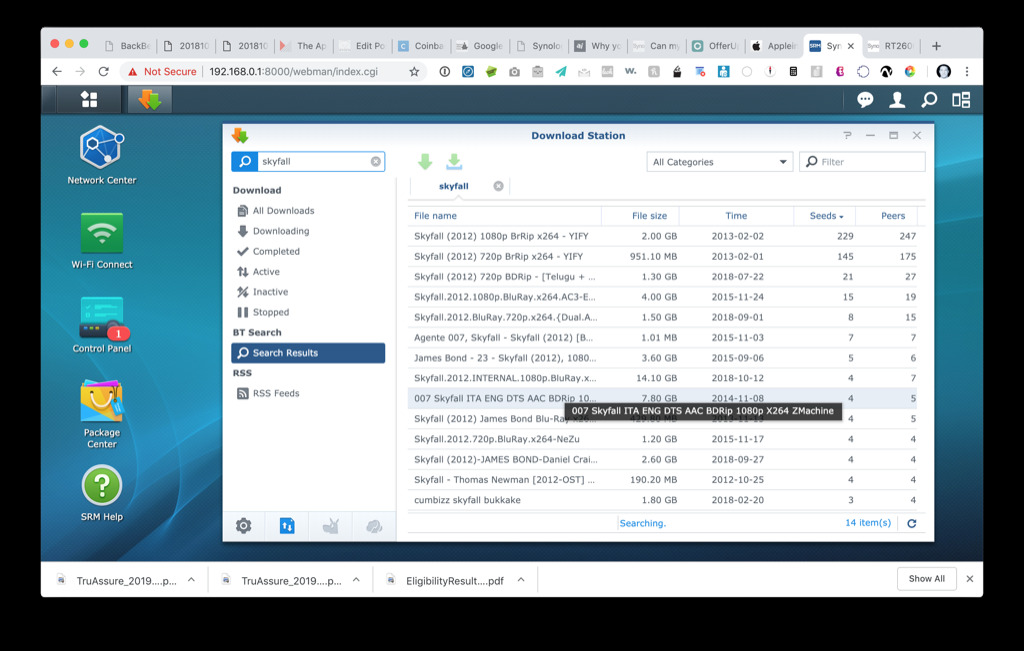This screenshot has width=1024, height=651.
Task: Open the widgets panel icon
Action: pos(961,99)
